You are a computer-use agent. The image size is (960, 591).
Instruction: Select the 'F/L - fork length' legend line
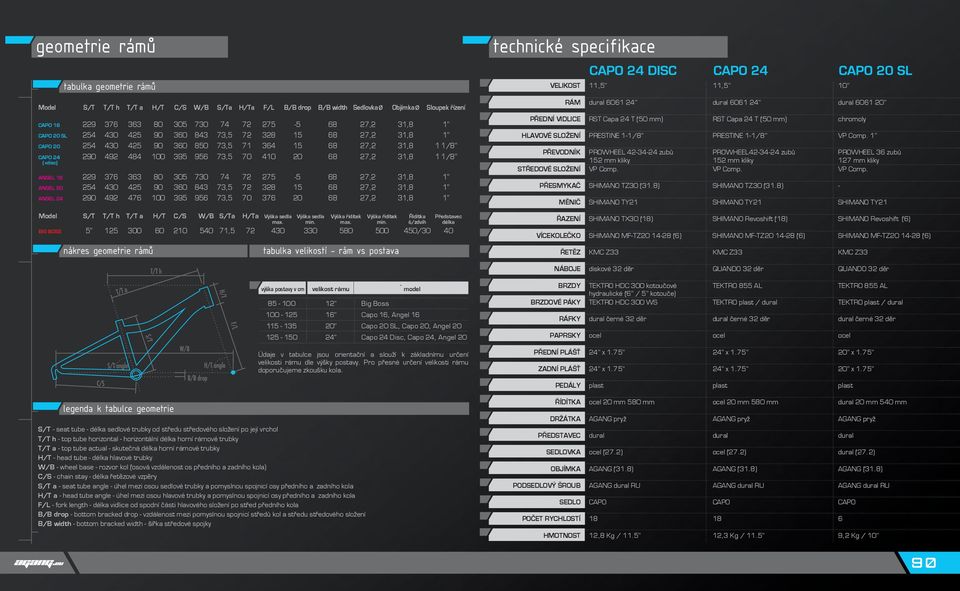(x=168, y=505)
